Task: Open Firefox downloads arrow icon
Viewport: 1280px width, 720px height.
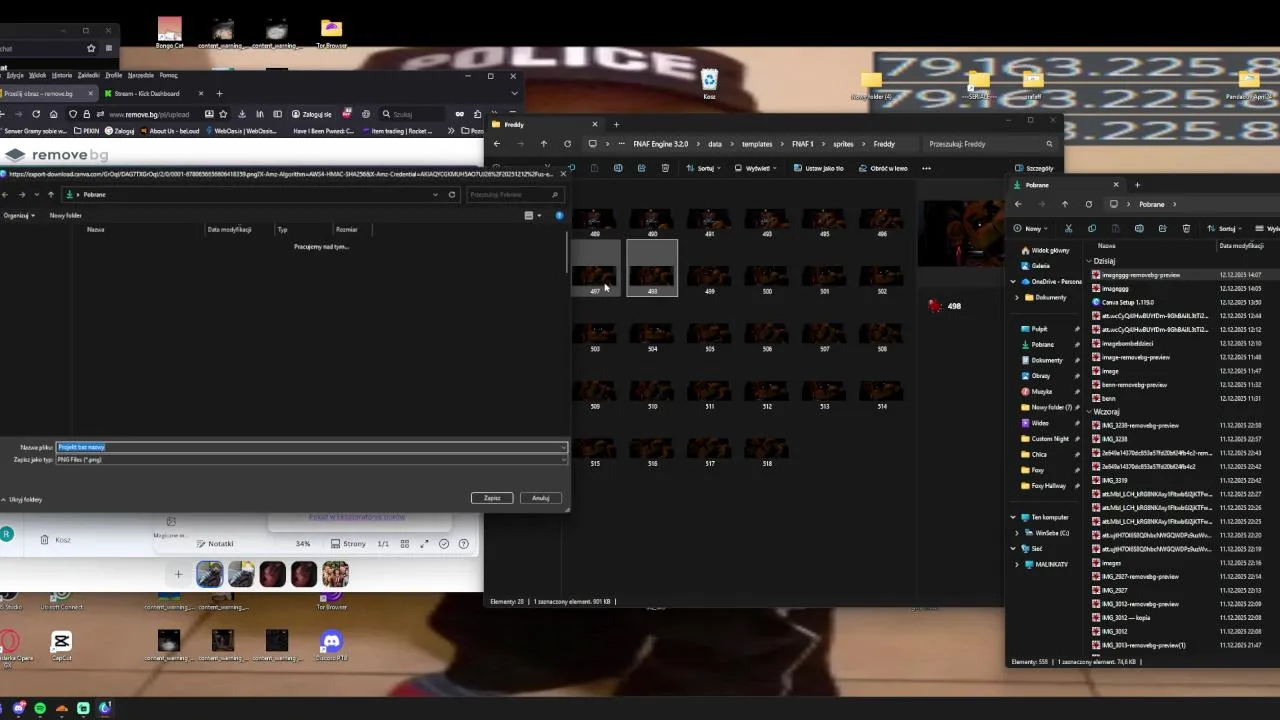Action: pos(242,114)
